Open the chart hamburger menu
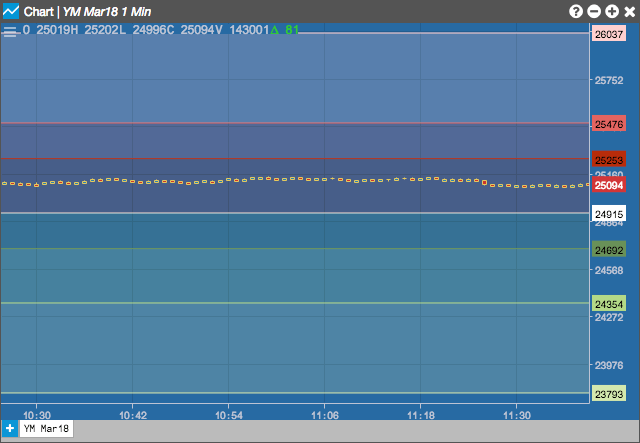The width and height of the screenshot is (640, 443). pyautogui.click(x=10, y=32)
